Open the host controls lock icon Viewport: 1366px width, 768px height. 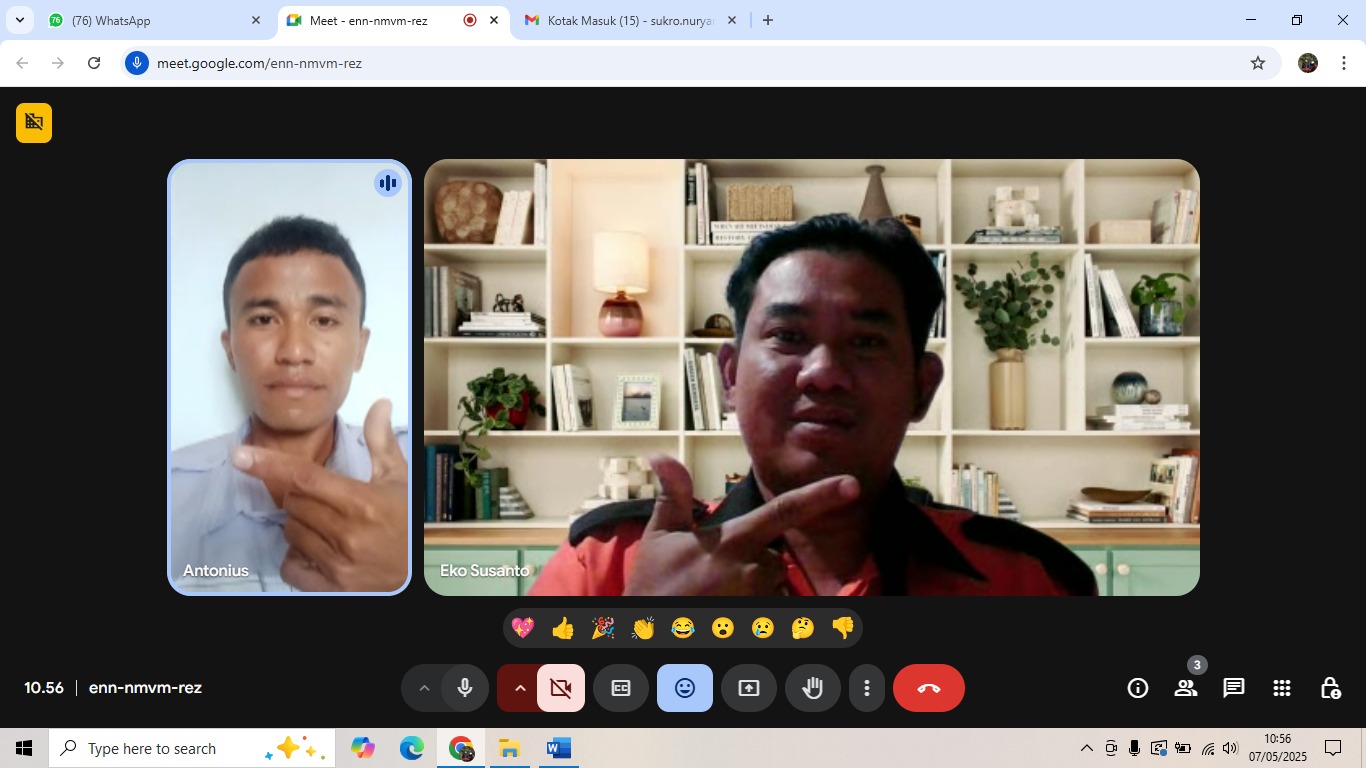(x=1330, y=688)
